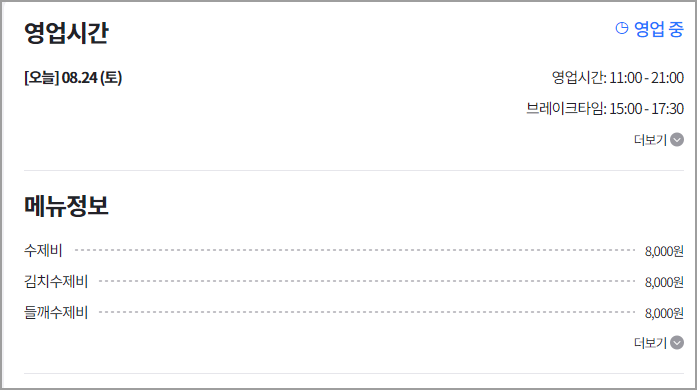Expand menu list via the gray chevron icon
This screenshot has width=697, height=390.
677,342
